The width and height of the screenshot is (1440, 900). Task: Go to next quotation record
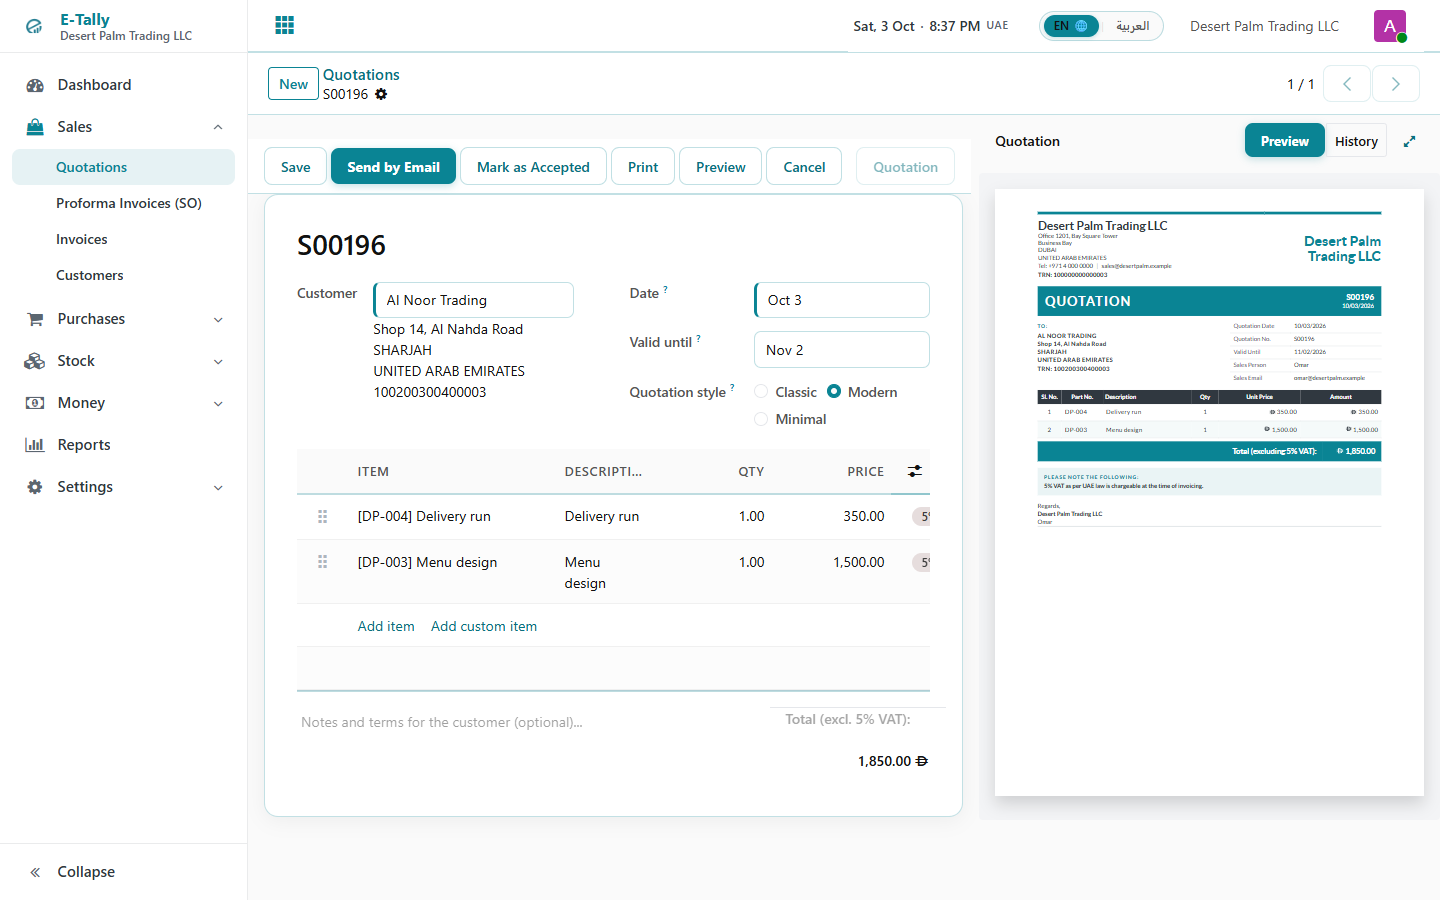pos(1396,84)
